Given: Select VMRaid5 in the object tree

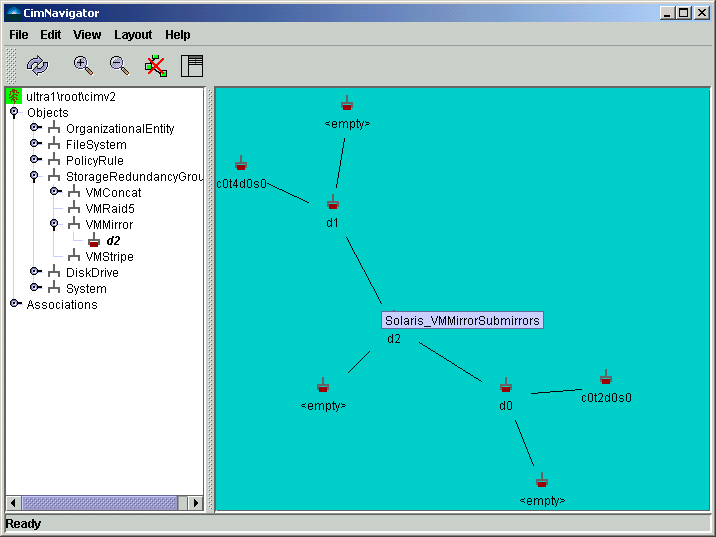Looking at the screenshot, I should (109, 209).
